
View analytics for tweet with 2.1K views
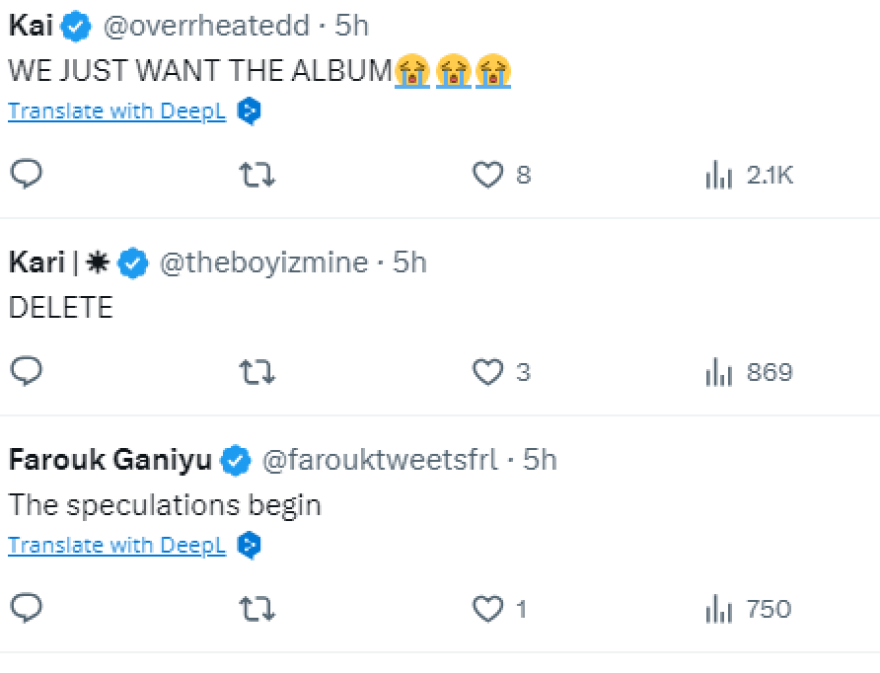[719, 176]
